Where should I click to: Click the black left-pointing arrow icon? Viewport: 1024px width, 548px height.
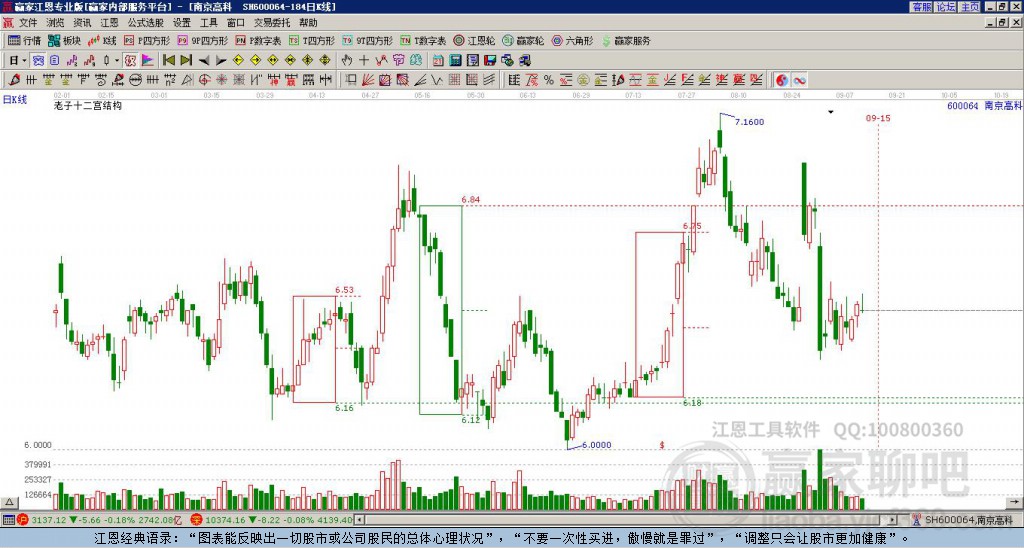(204, 61)
